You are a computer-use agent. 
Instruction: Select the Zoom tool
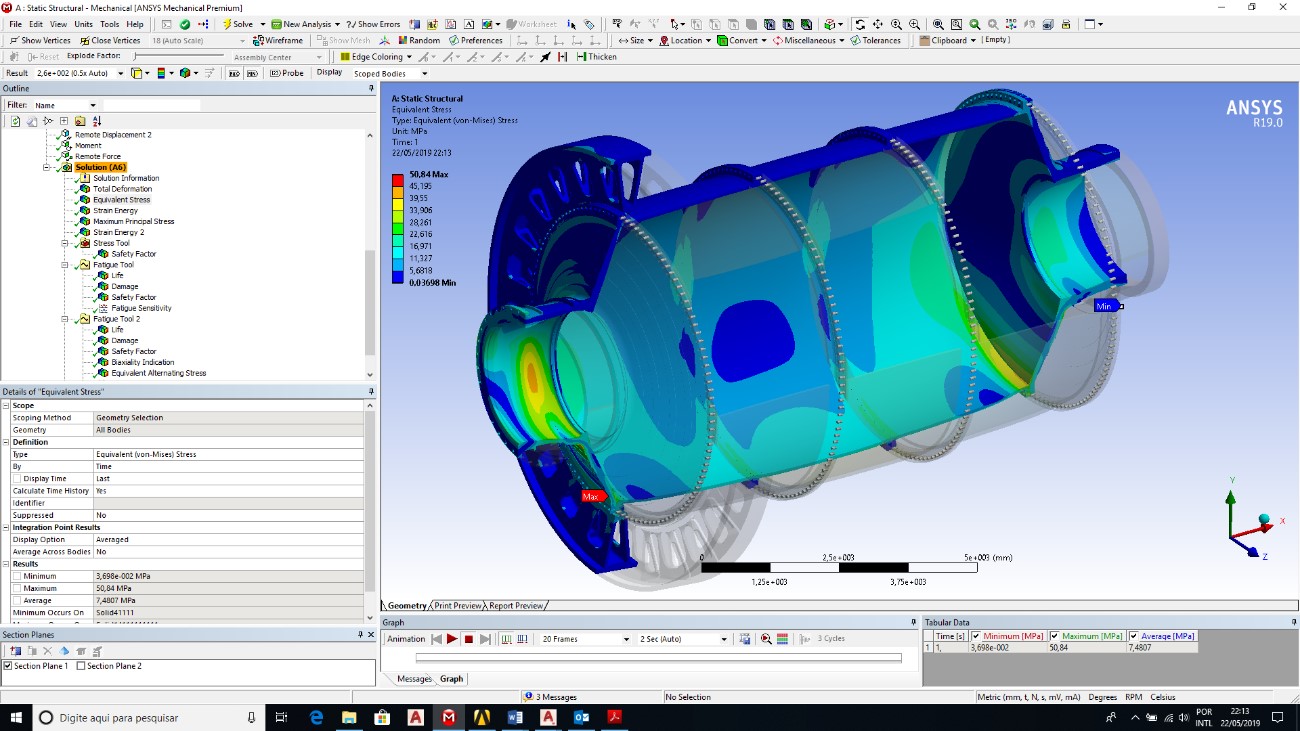tap(896, 24)
